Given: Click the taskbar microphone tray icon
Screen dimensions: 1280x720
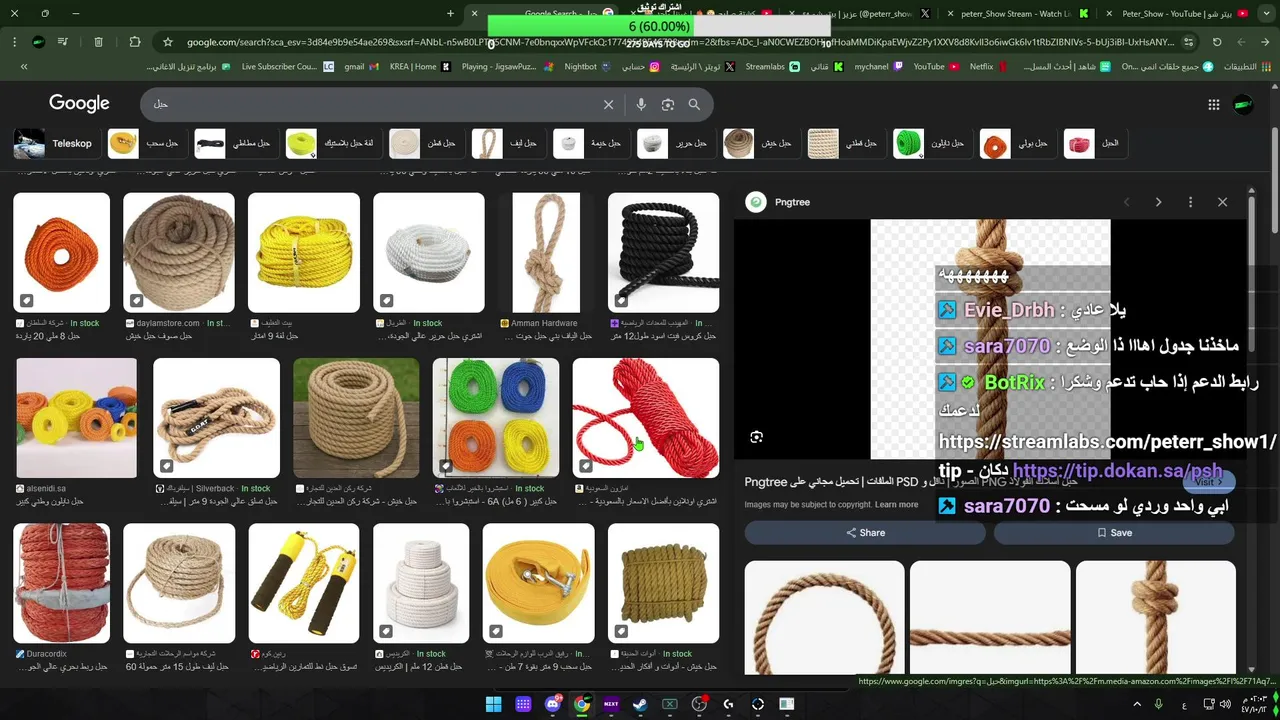Looking at the screenshot, I should coord(1159,704).
